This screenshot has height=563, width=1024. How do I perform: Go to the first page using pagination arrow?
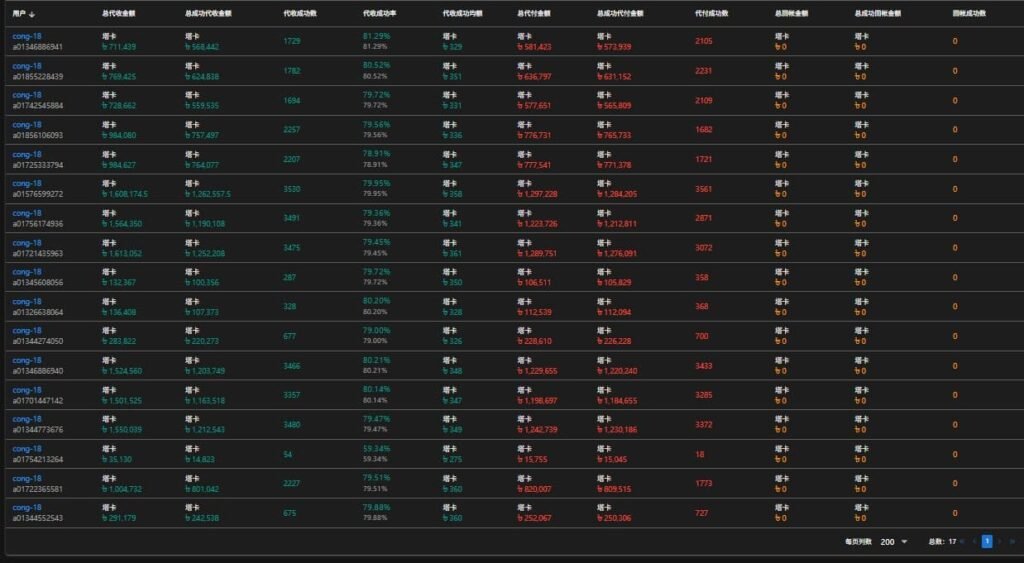pyautogui.click(x=963, y=541)
